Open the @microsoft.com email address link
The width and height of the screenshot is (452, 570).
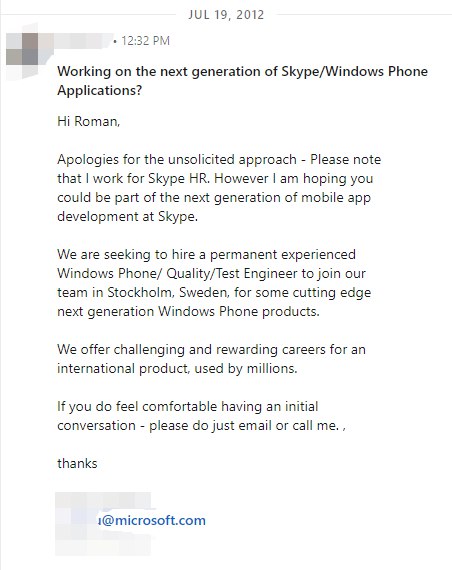152,520
